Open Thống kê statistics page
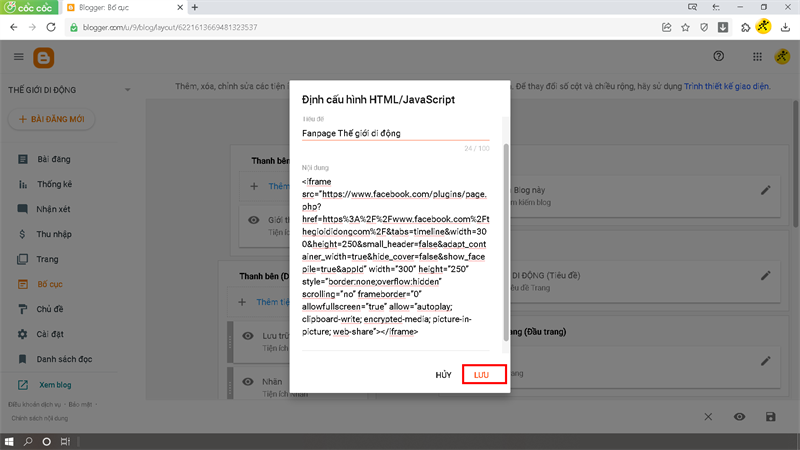The width and height of the screenshot is (800, 450). tap(54, 184)
